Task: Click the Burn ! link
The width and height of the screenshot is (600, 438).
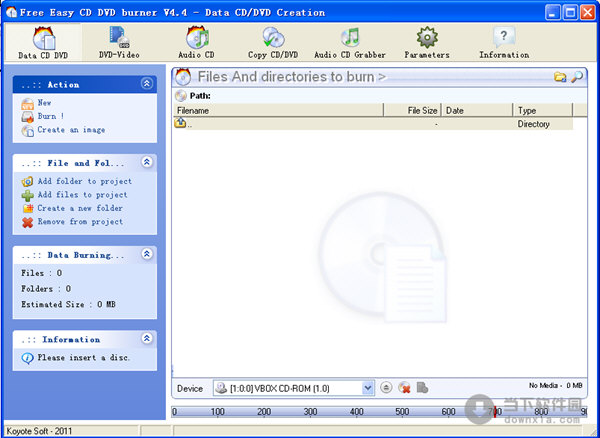Action: click(51, 116)
